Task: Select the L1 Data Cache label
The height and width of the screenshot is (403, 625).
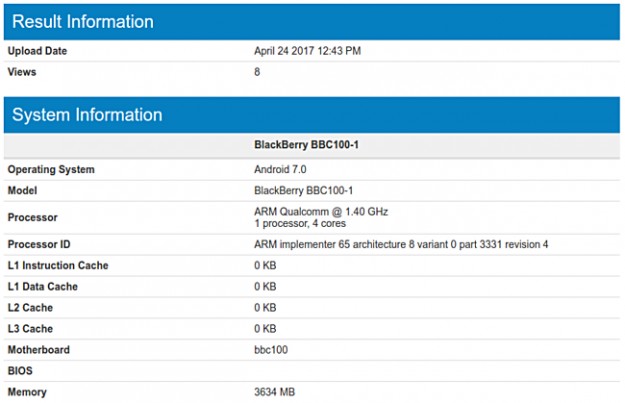Action: pyautogui.click(x=42, y=287)
